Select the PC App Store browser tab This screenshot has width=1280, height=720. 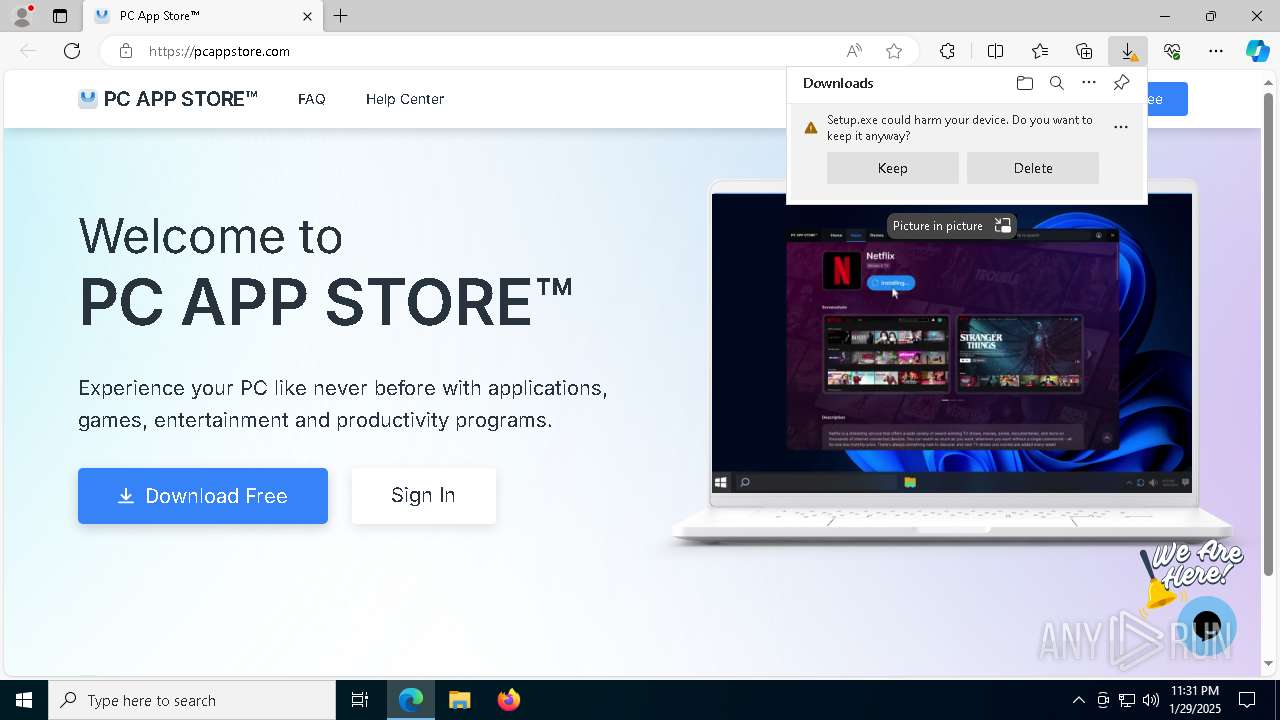tap(203, 16)
